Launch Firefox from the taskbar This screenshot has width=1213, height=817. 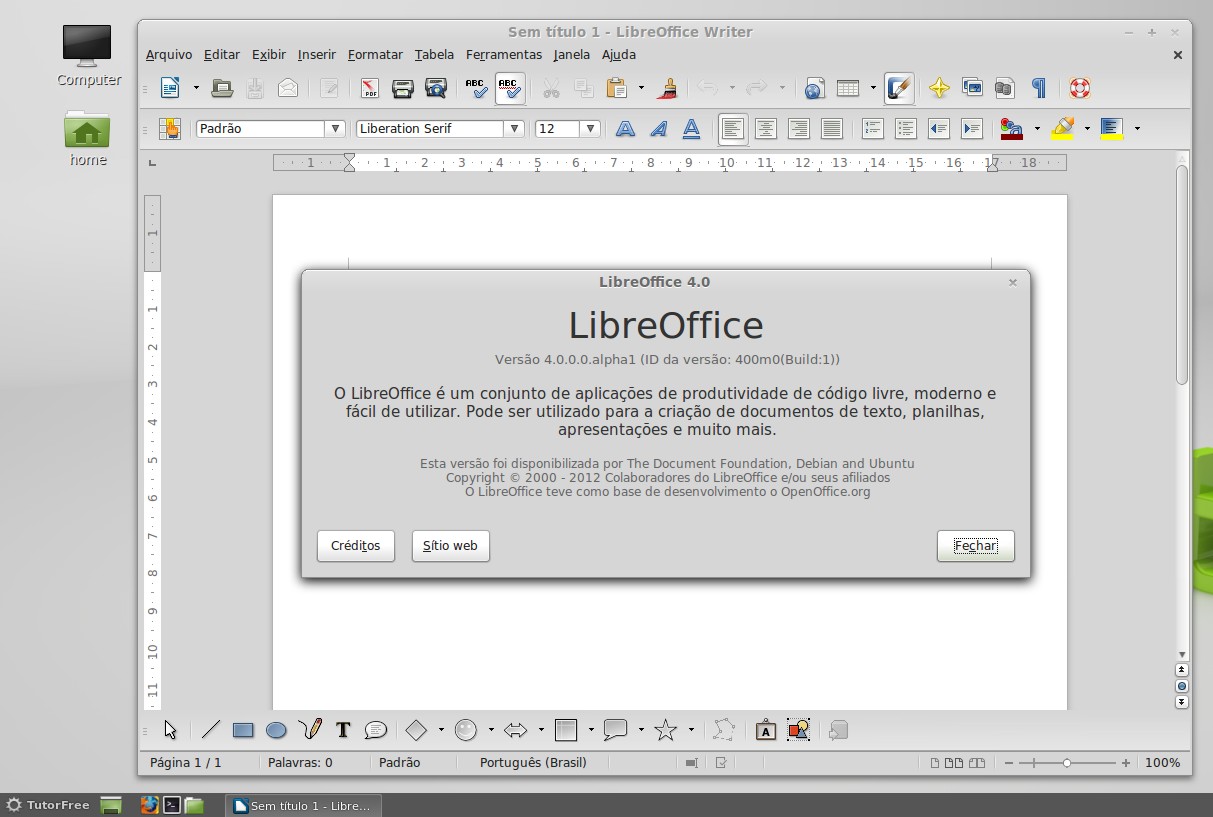[x=149, y=805]
